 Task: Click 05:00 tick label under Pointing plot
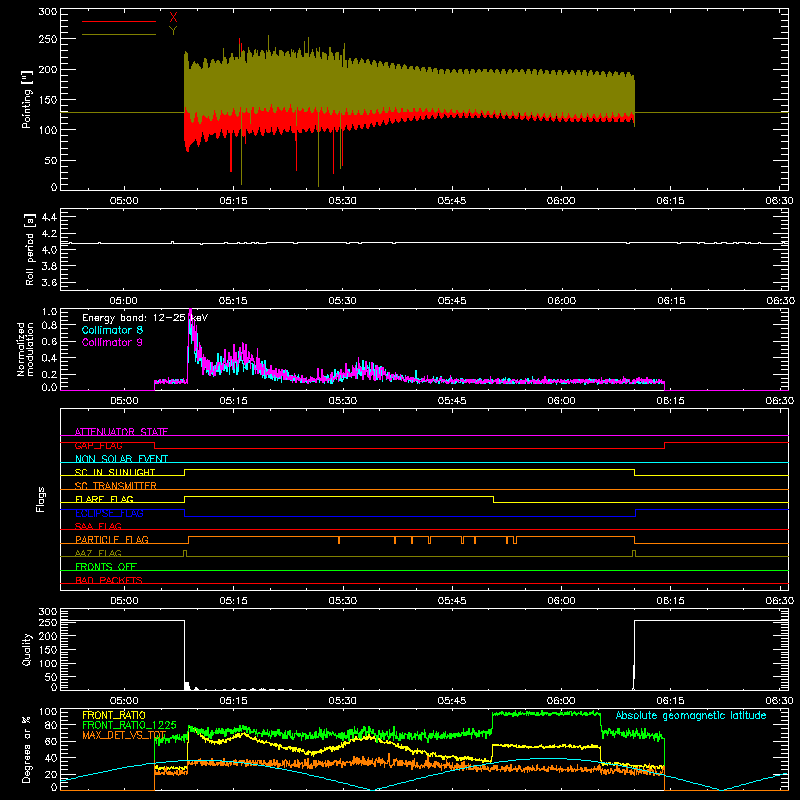pyautogui.click(x=124, y=201)
